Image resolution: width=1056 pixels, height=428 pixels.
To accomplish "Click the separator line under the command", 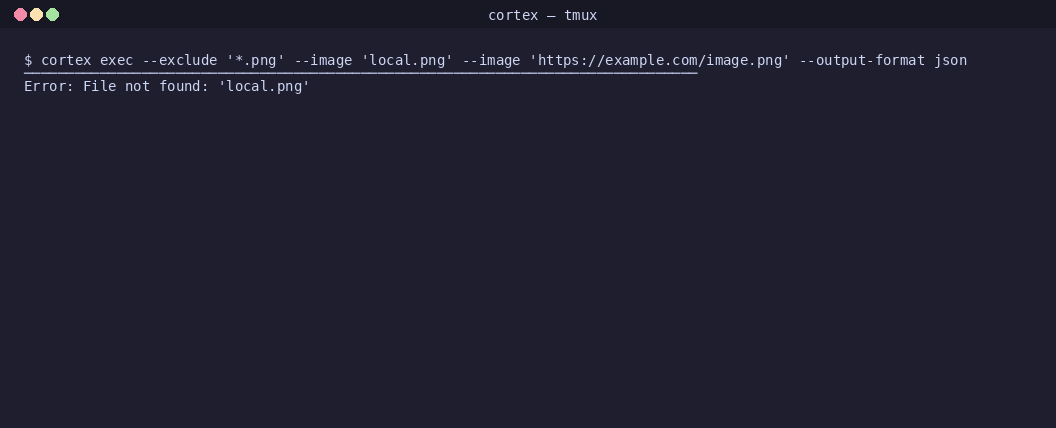I will click(360, 73).
